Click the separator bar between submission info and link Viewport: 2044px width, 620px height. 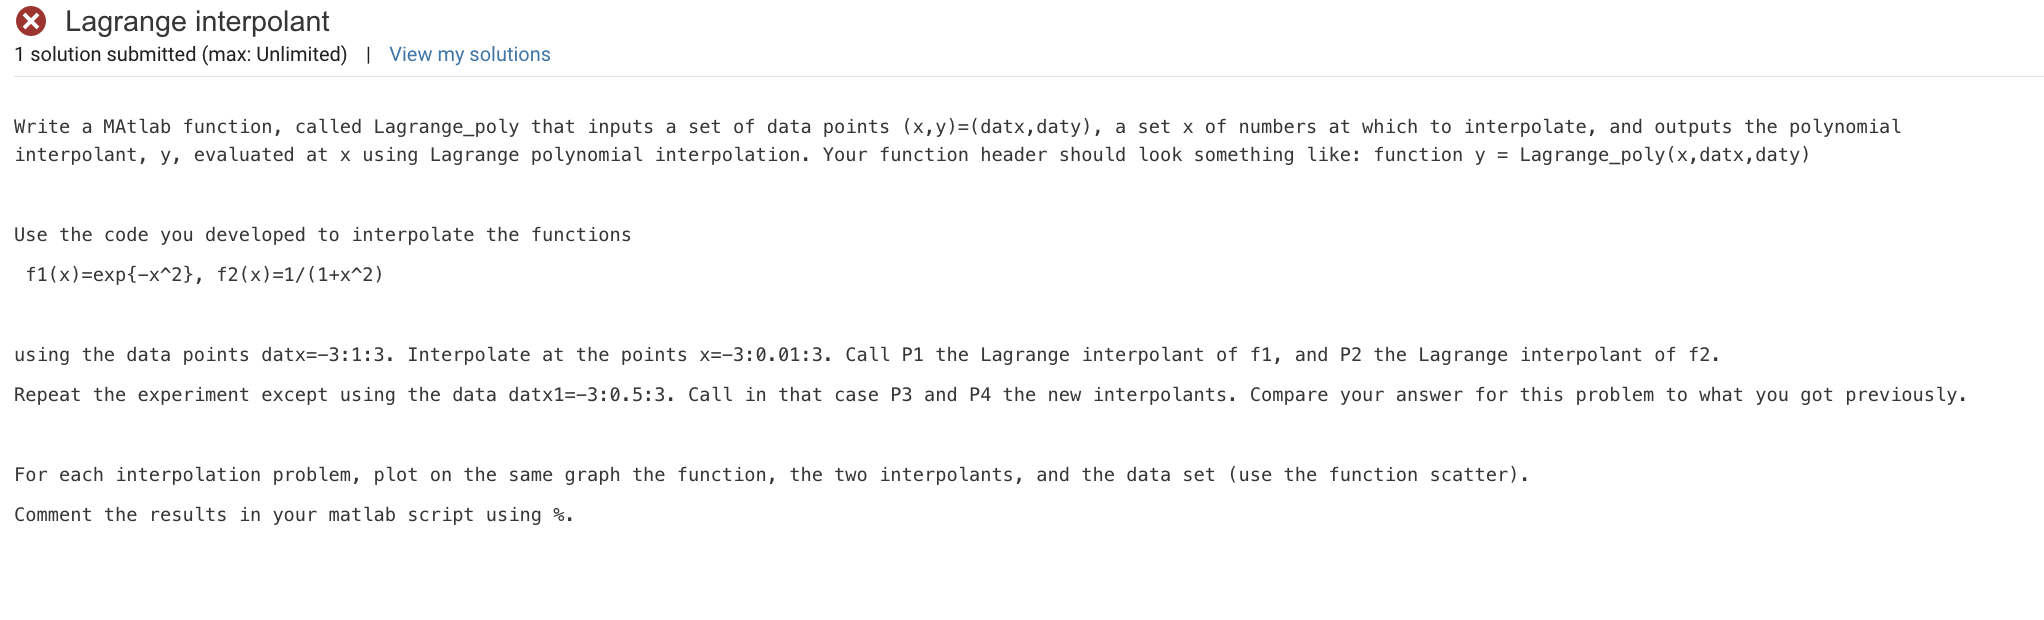click(x=368, y=54)
